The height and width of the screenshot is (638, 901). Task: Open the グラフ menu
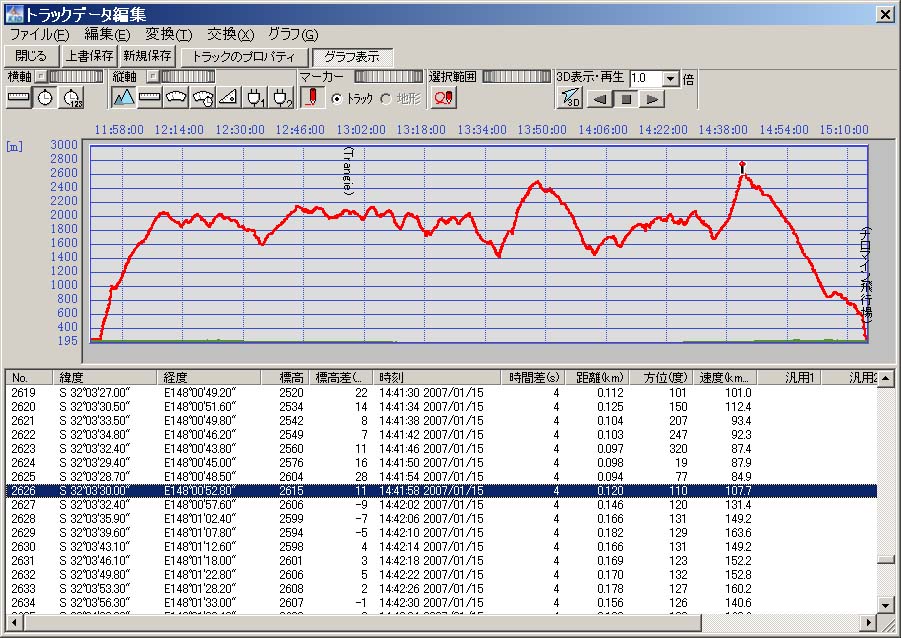point(292,34)
